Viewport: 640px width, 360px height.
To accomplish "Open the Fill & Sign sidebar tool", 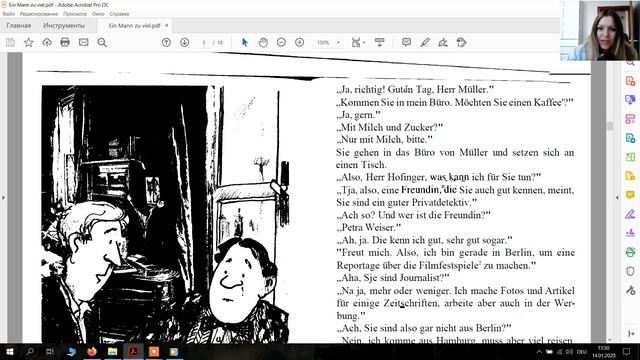I will tap(630, 214).
